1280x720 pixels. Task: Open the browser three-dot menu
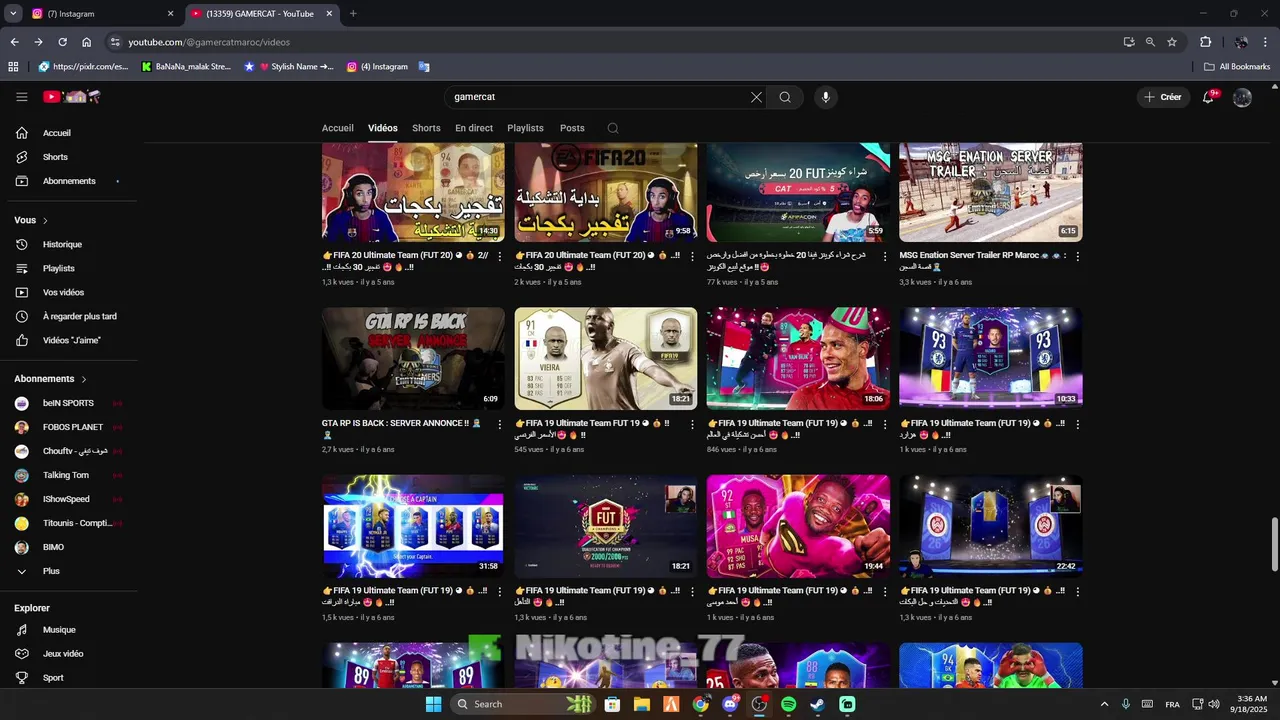click(x=1266, y=42)
